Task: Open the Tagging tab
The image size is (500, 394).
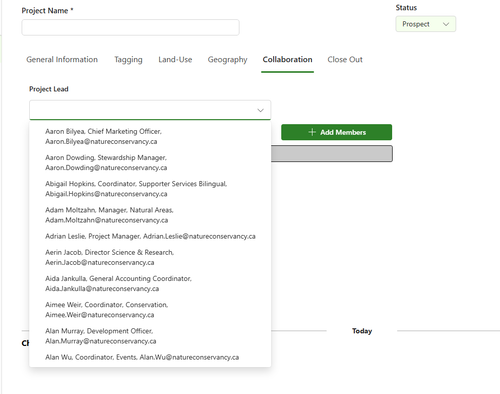Action: (x=128, y=60)
